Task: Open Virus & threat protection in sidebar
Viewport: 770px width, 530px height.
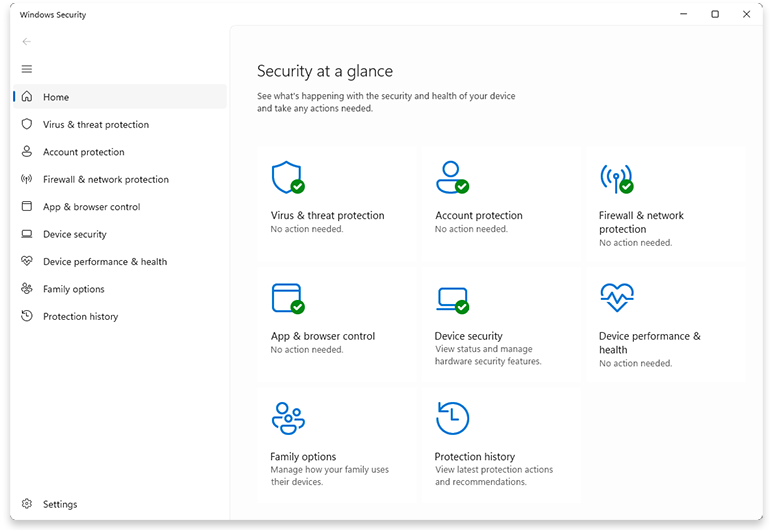Action: tap(95, 125)
